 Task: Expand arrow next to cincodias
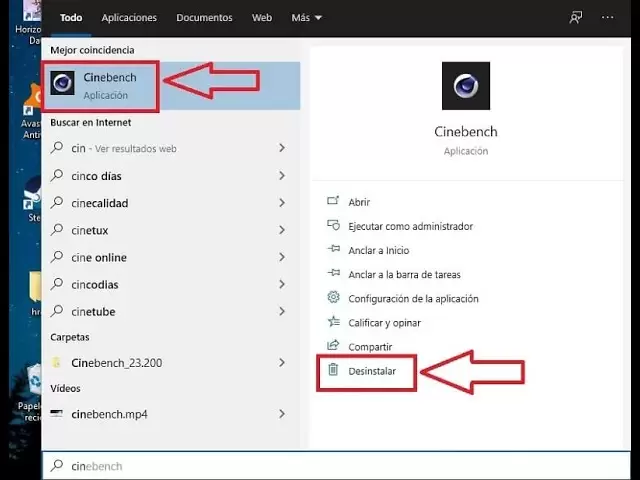(x=282, y=284)
